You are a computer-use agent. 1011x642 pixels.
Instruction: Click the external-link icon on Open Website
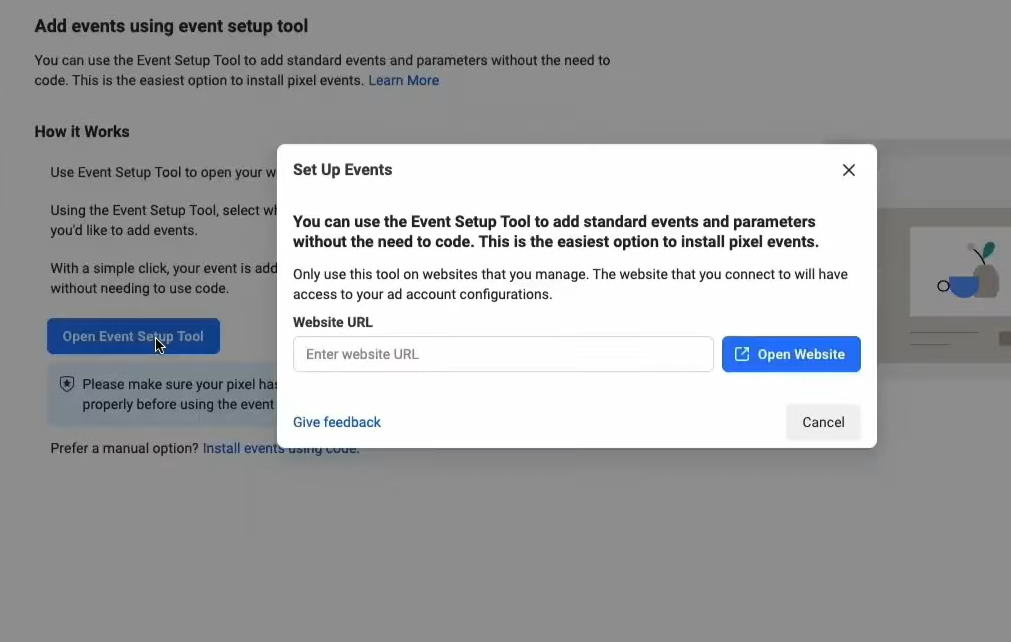click(742, 354)
